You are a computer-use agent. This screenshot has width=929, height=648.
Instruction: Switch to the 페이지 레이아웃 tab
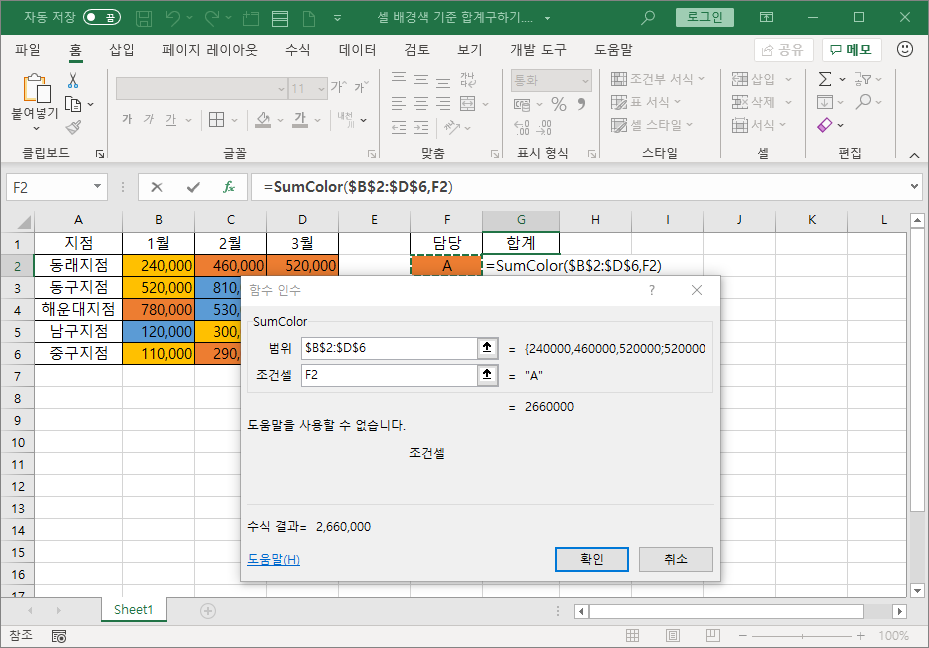pos(210,50)
